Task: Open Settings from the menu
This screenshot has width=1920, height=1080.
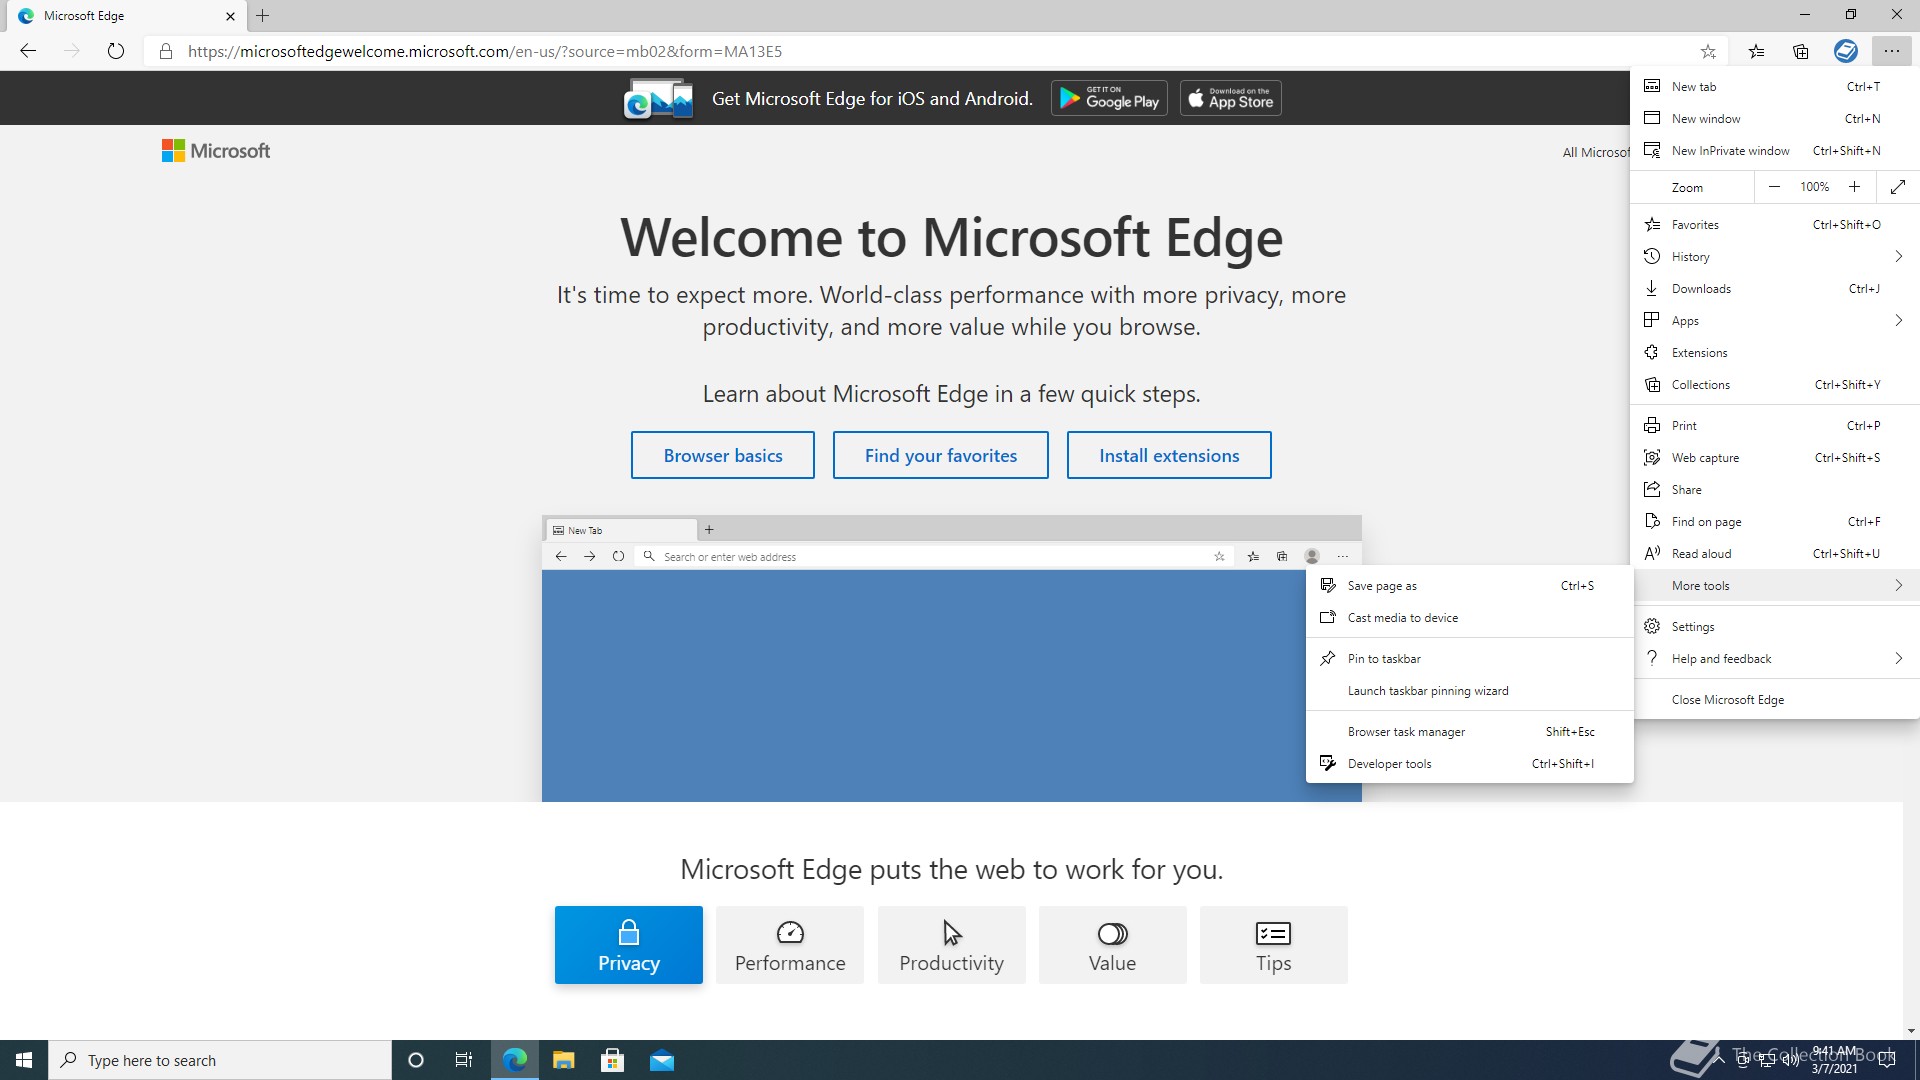Action: coord(1775,627)
